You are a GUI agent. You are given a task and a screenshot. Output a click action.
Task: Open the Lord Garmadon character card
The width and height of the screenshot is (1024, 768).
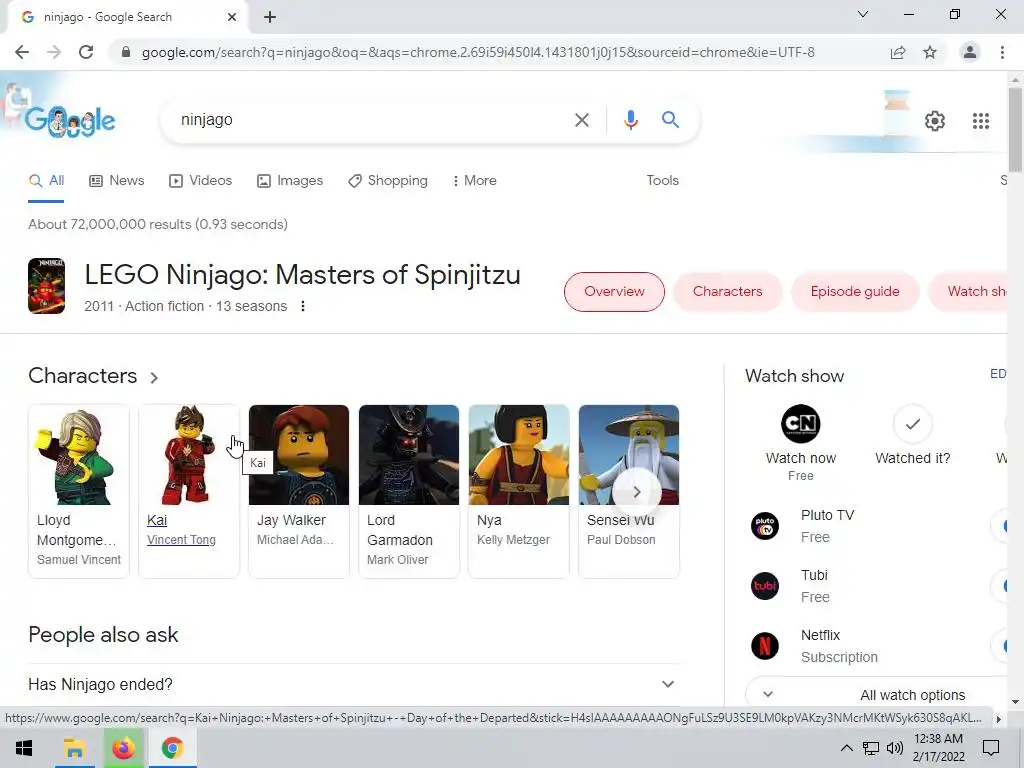409,491
